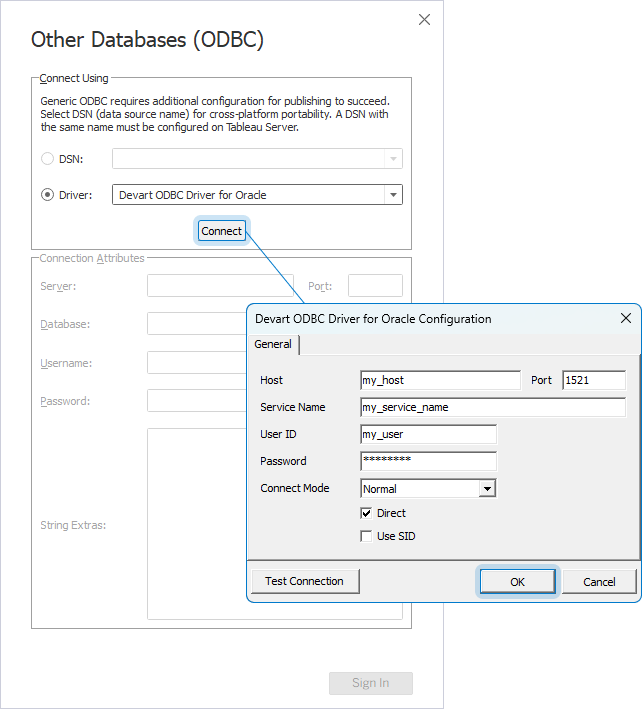Open the DSN dropdown list
This screenshot has width=642, height=709.
(x=393, y=159)
